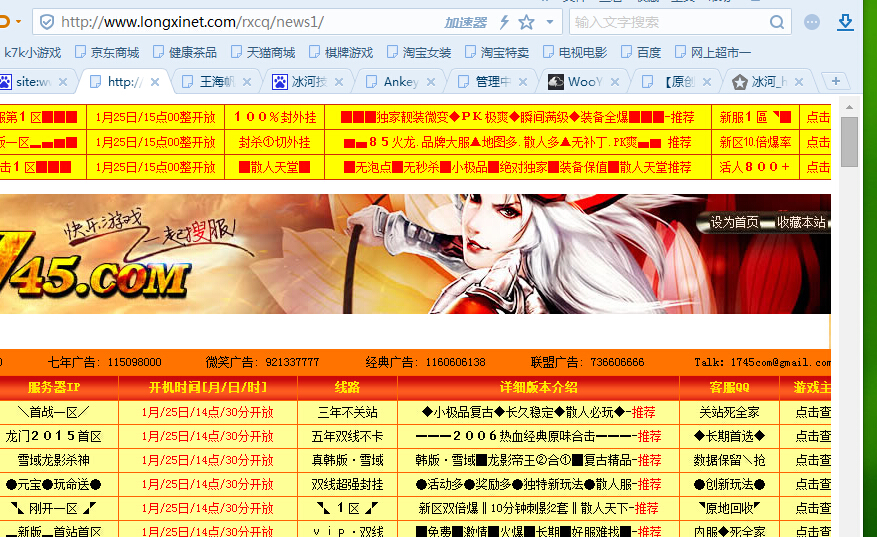
Task: Click 点击查 in the 首战一区 row
Action: 813,412
